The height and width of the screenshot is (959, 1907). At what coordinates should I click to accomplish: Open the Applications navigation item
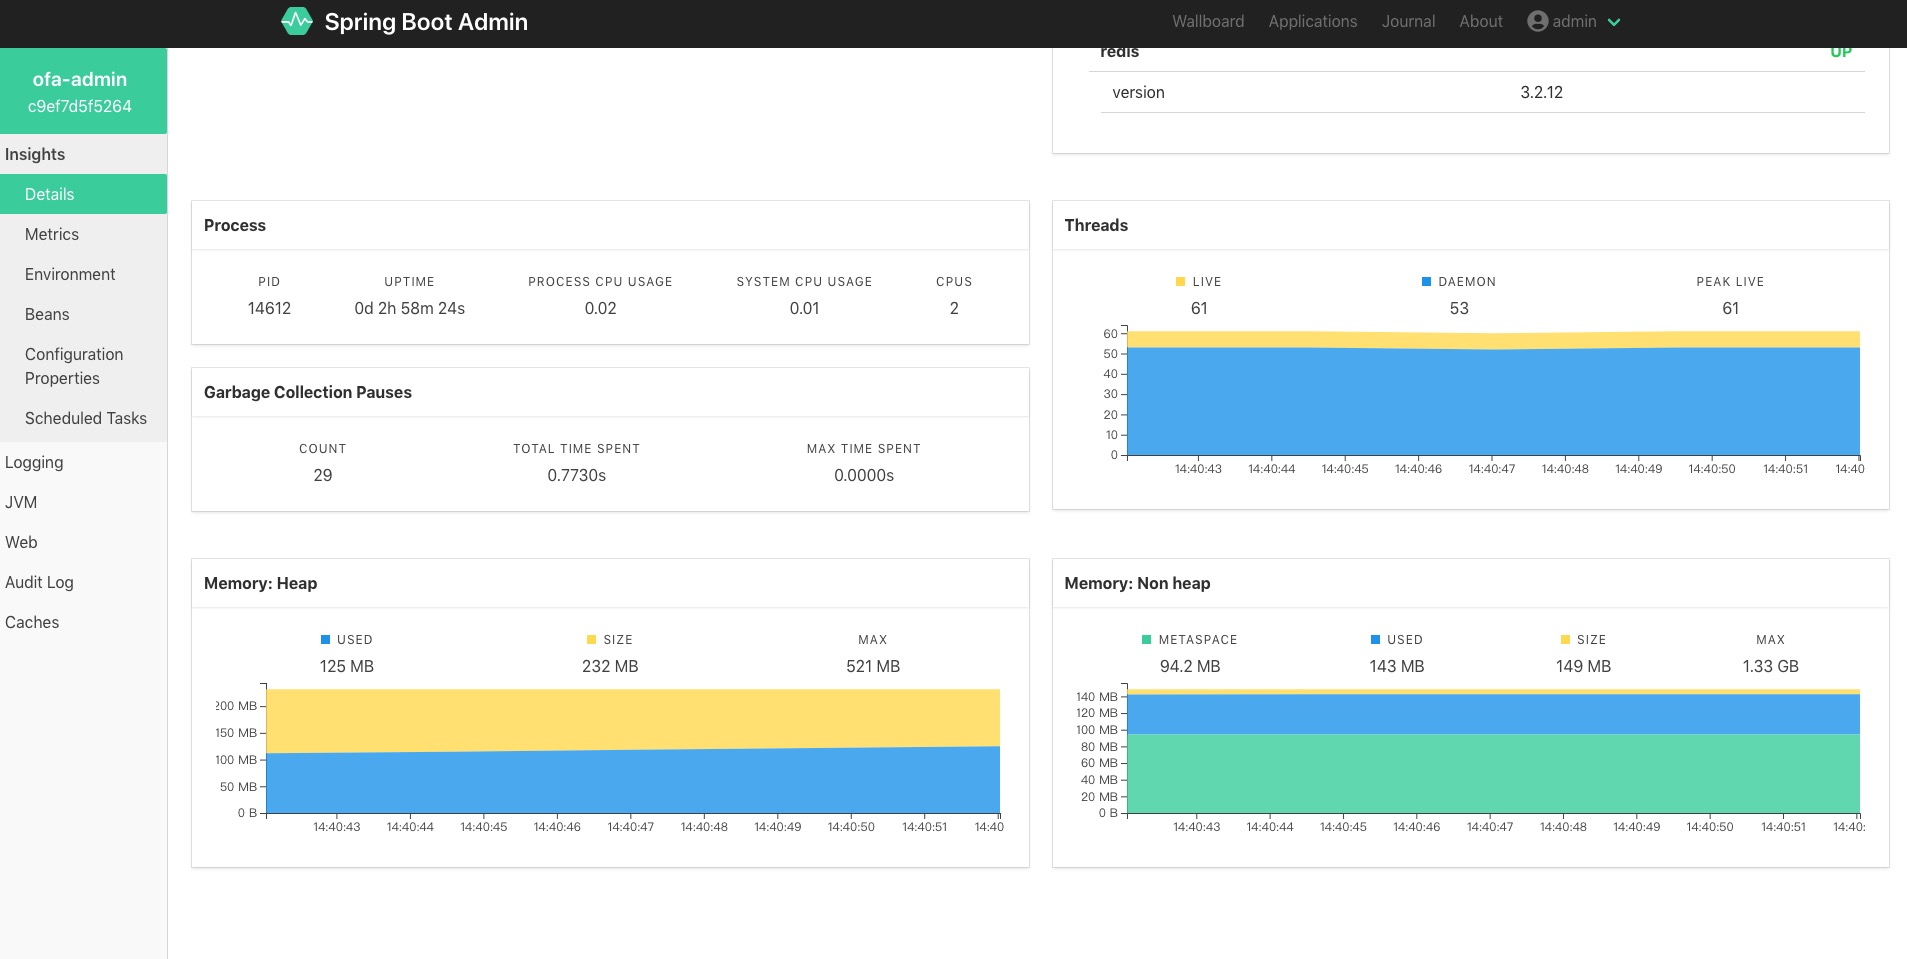pos(1312,21)
